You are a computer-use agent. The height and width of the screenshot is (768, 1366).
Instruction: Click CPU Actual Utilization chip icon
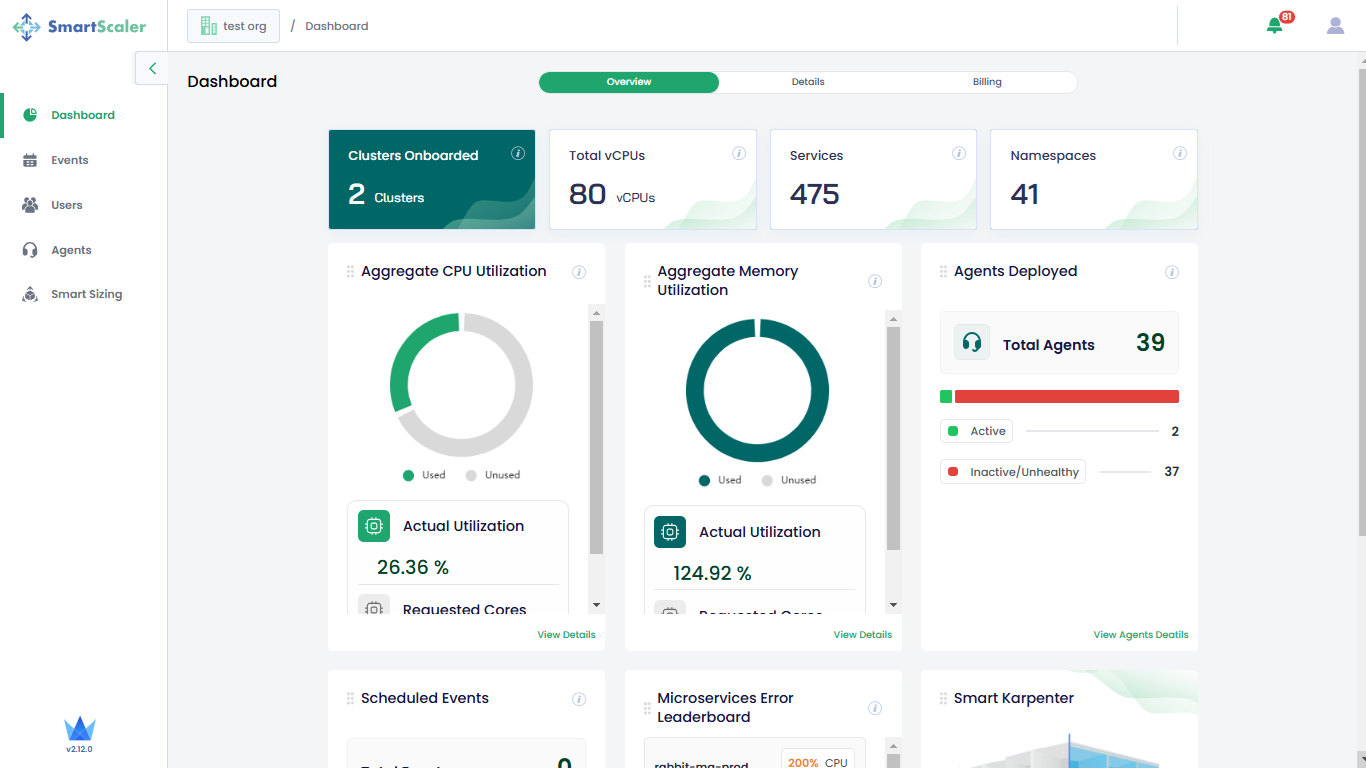click(374, 526)
